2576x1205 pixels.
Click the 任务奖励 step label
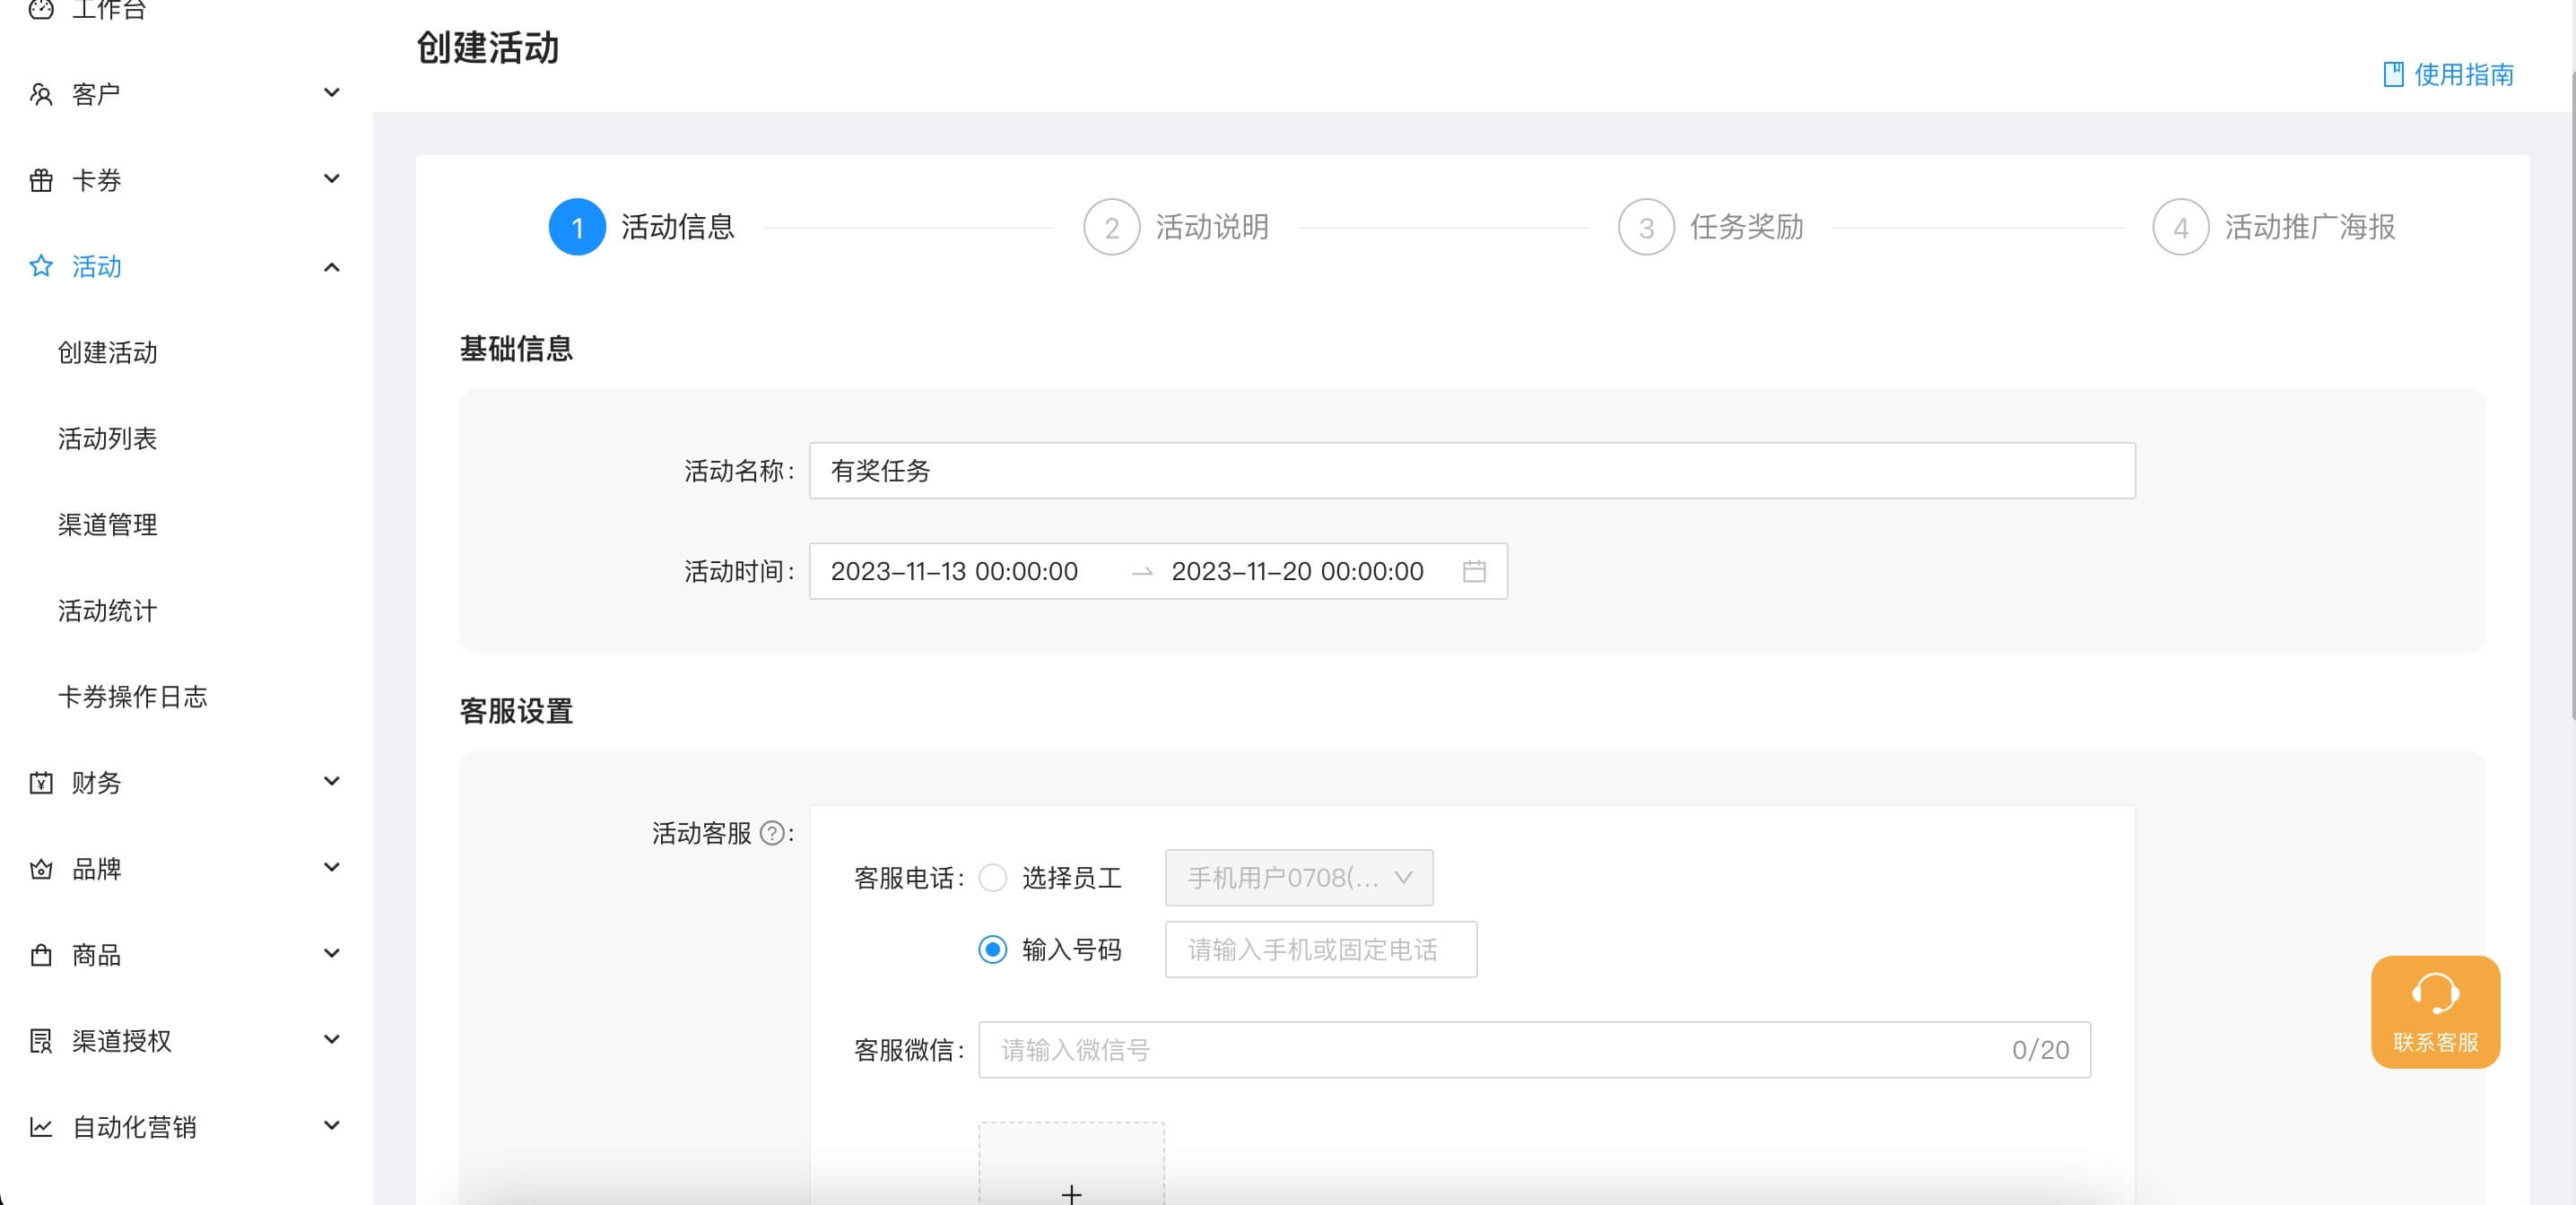click(1746, 227)
